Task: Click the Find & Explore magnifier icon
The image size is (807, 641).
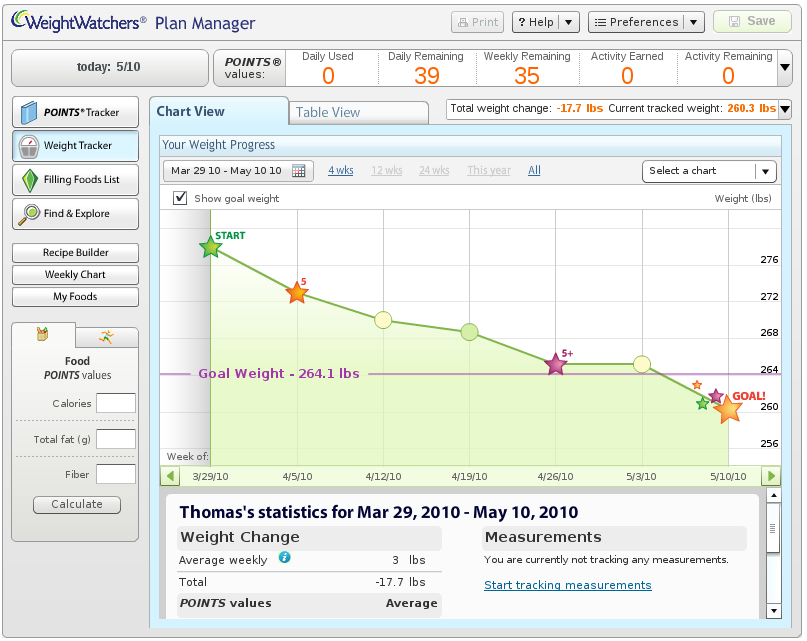Action: click(x=29, y=214)
